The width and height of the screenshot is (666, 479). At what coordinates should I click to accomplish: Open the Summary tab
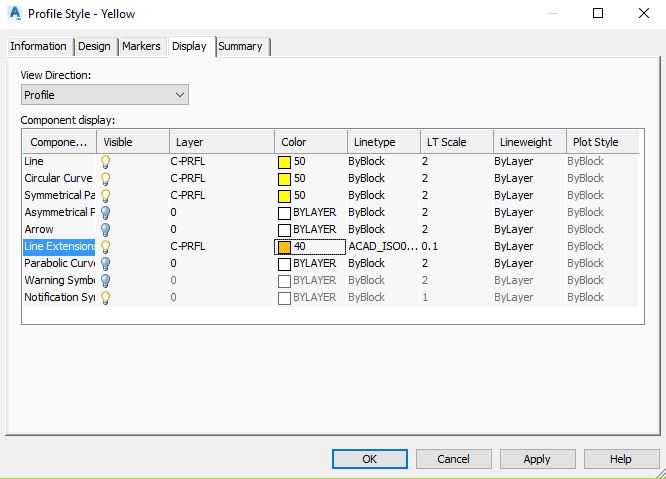point(241,46)
